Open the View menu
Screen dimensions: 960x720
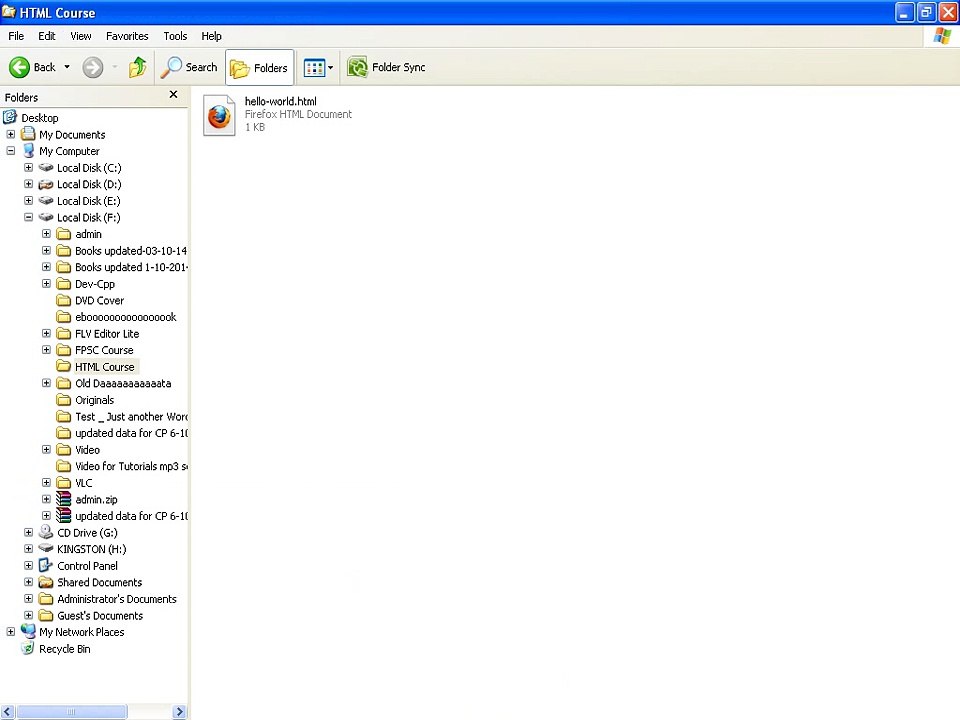[x=81, y=36]
